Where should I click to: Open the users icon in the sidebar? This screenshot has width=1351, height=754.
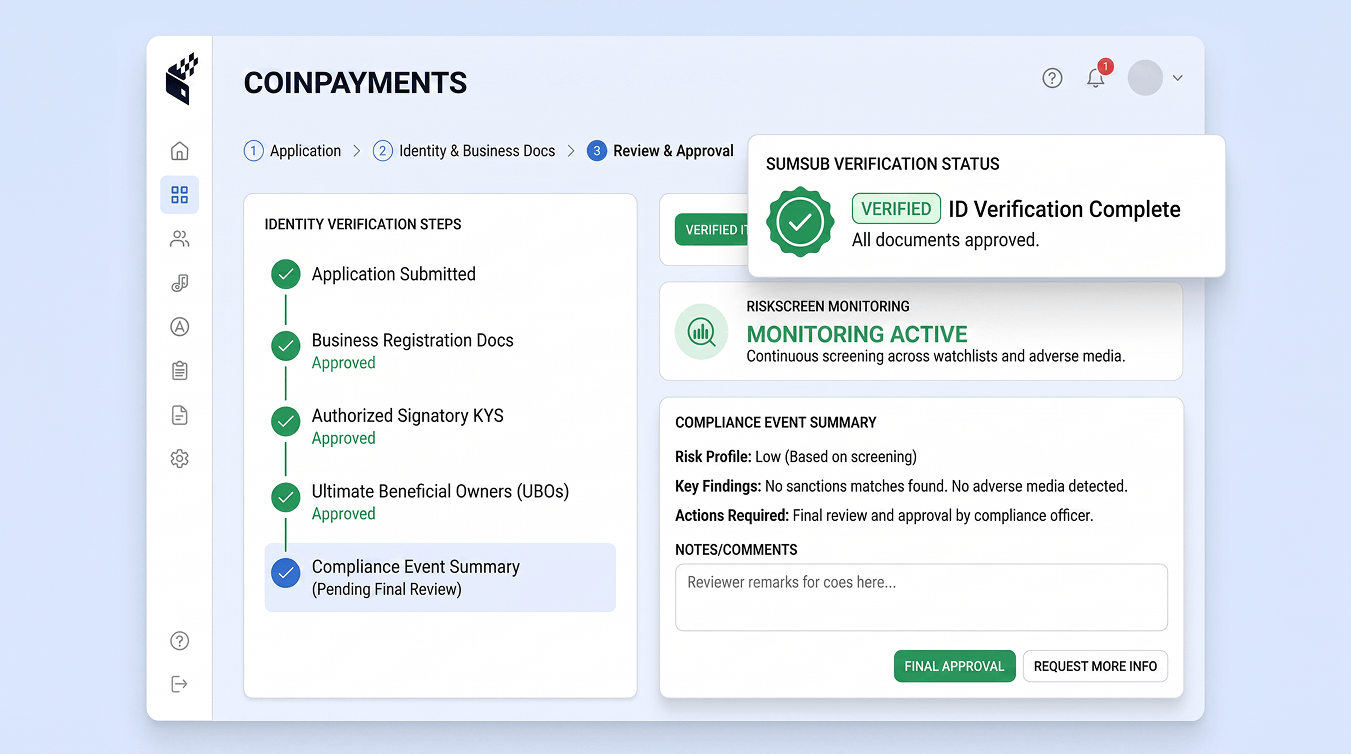[x=180, y=239]
